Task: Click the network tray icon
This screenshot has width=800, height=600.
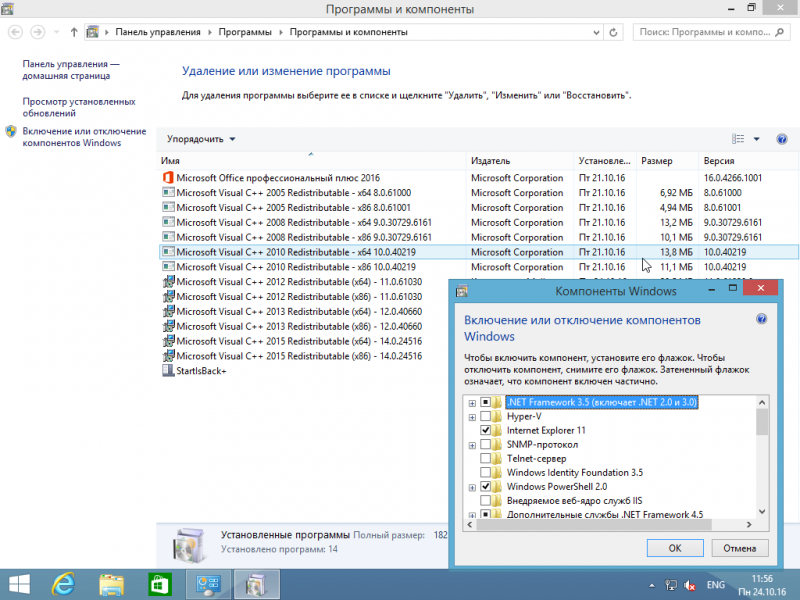Action: pos(671,585)
